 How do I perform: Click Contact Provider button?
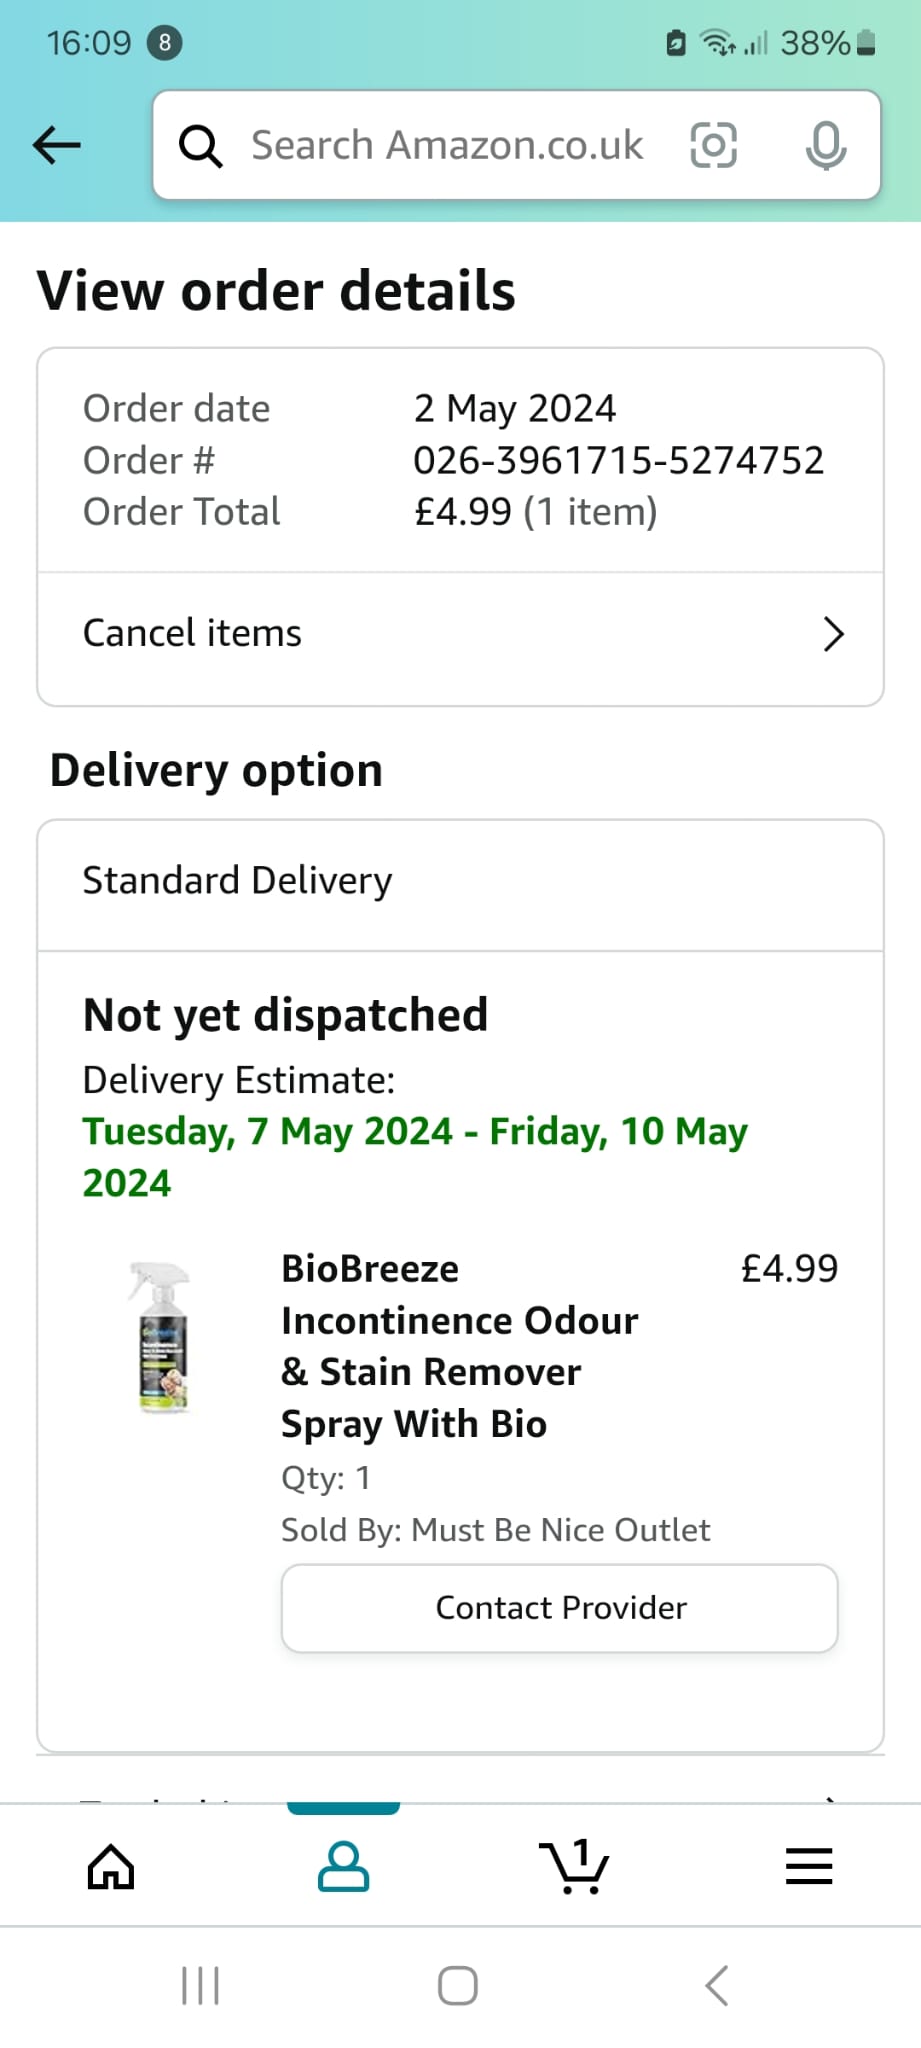coord(560,1608)
